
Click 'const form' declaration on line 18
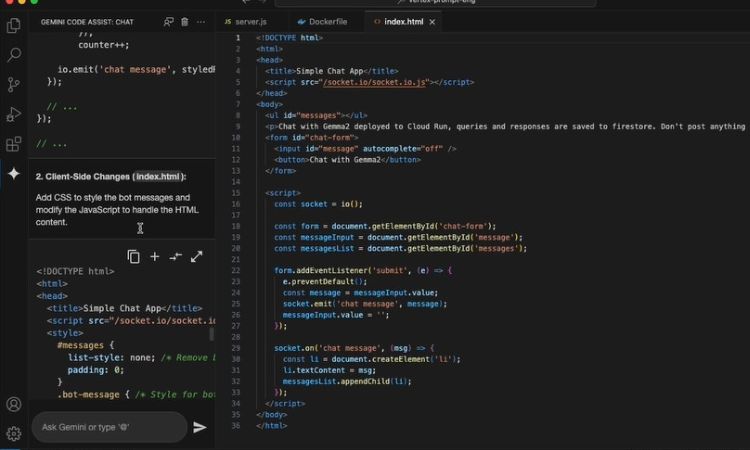[296, 226]
